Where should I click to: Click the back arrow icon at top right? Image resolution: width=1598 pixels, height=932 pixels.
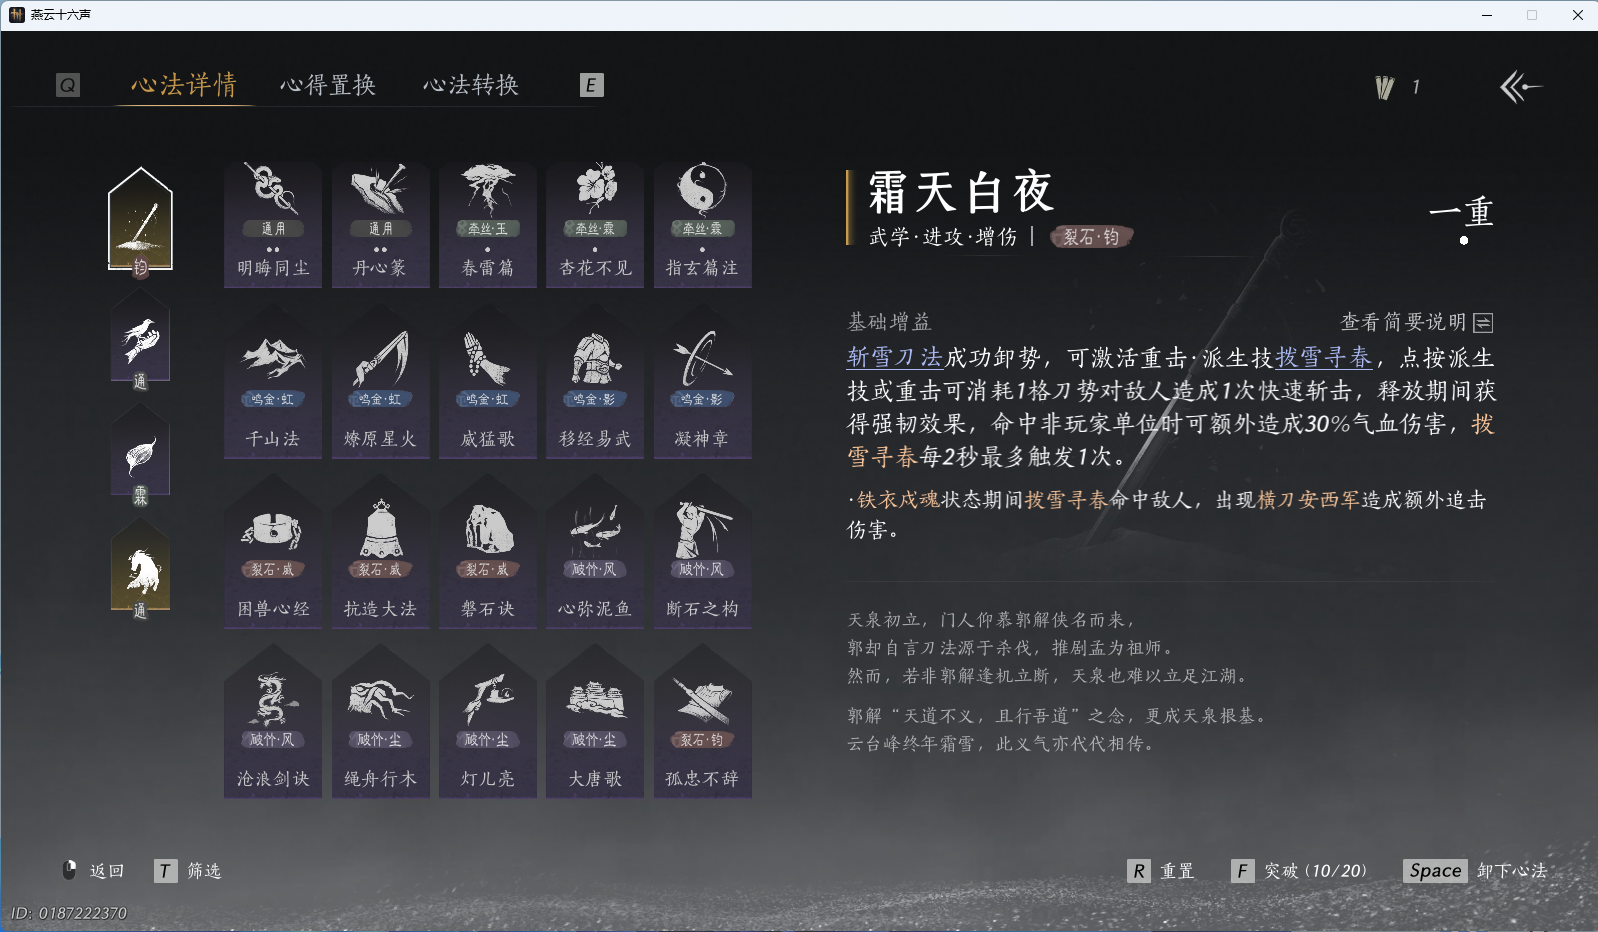pyautogui.click(x=1520, y=87)
